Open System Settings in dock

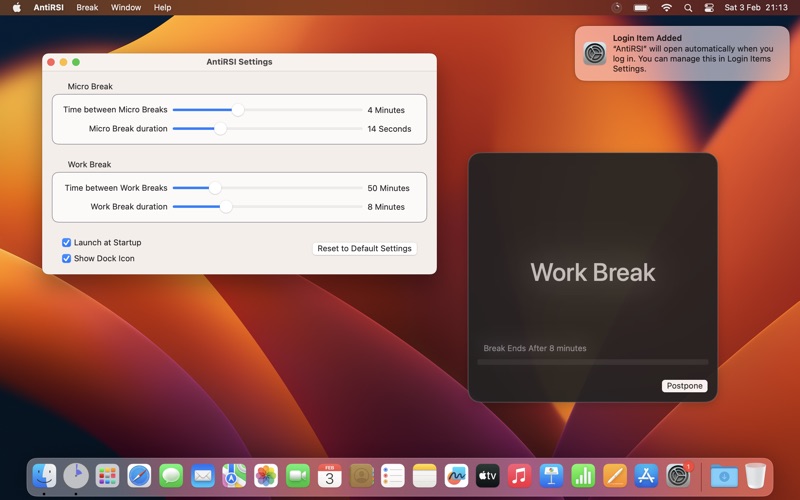pos(678,476)
